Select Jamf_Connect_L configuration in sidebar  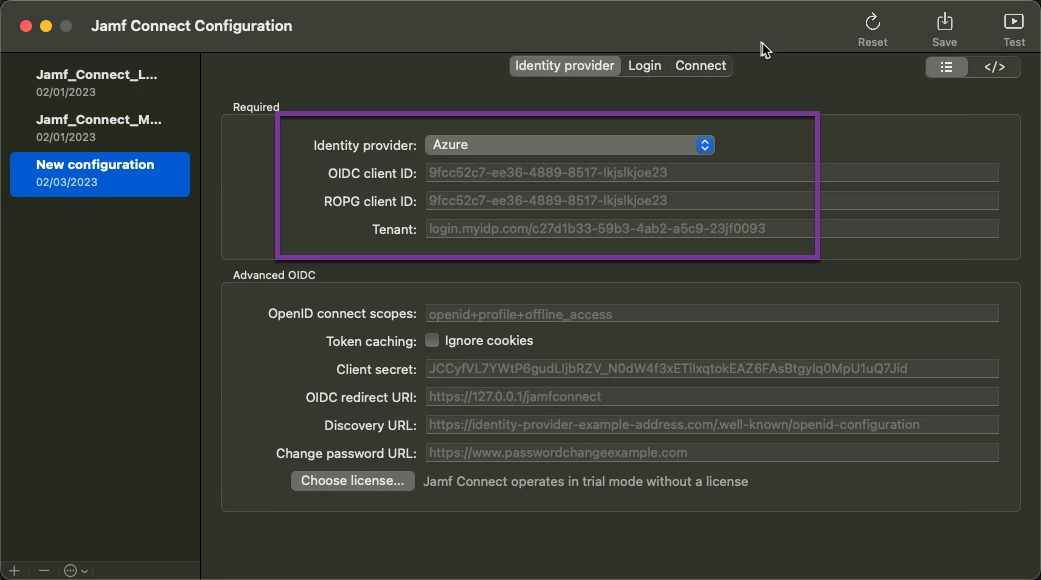pyautogui.click(x=100, y=83)
